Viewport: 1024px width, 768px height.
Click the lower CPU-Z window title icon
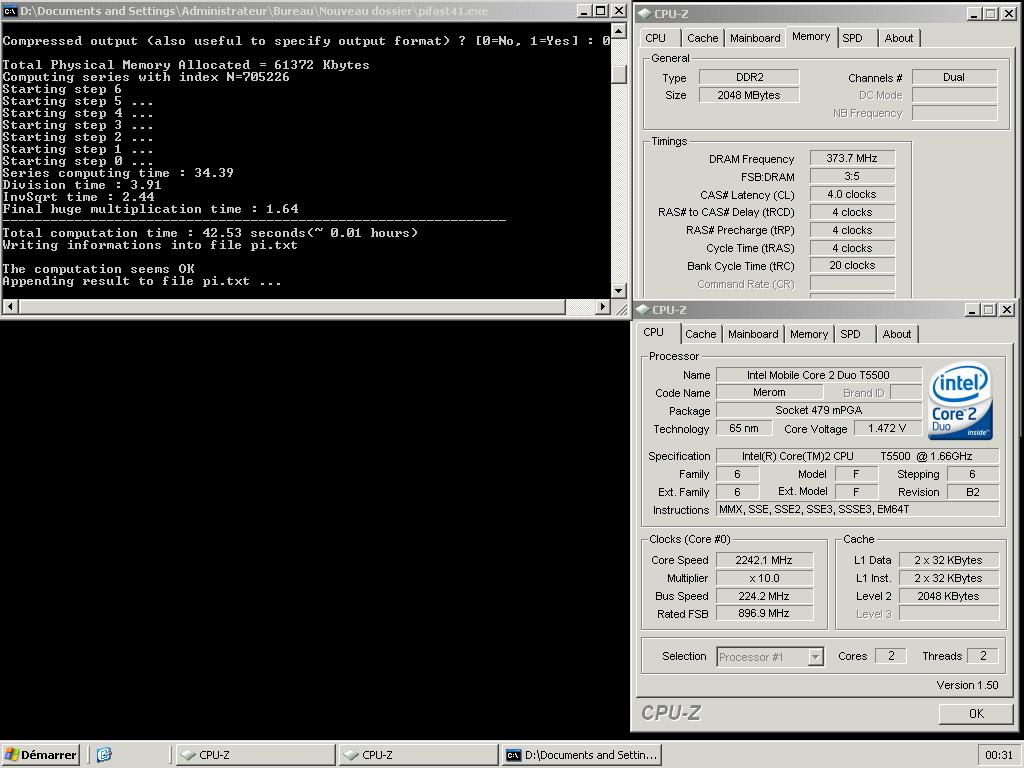pyautogui.click(x=643, y=310)
